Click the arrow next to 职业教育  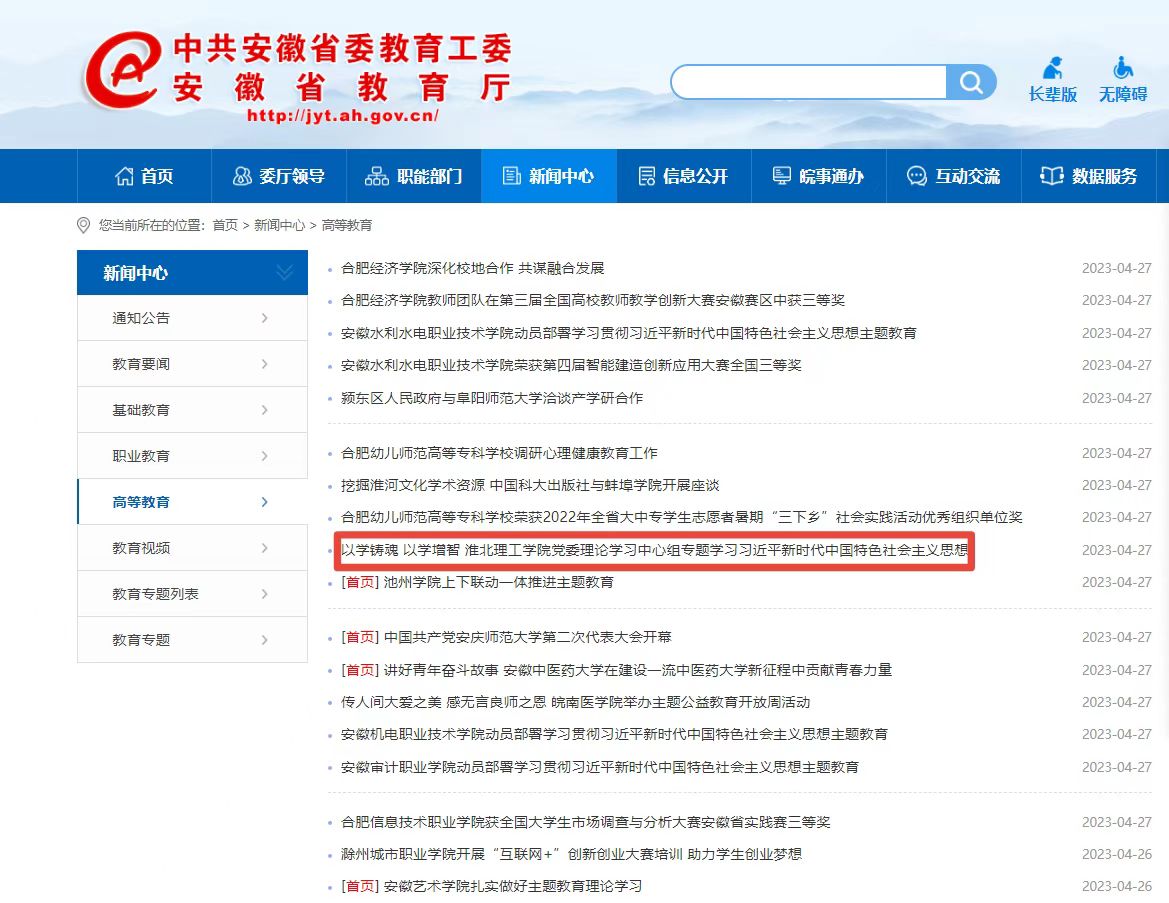point(264,456)
